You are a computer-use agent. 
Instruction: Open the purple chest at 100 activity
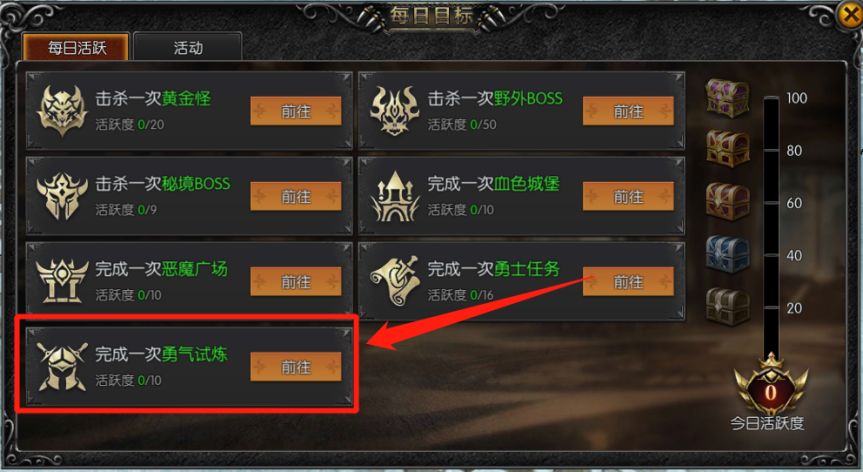(x=728, y=98)
